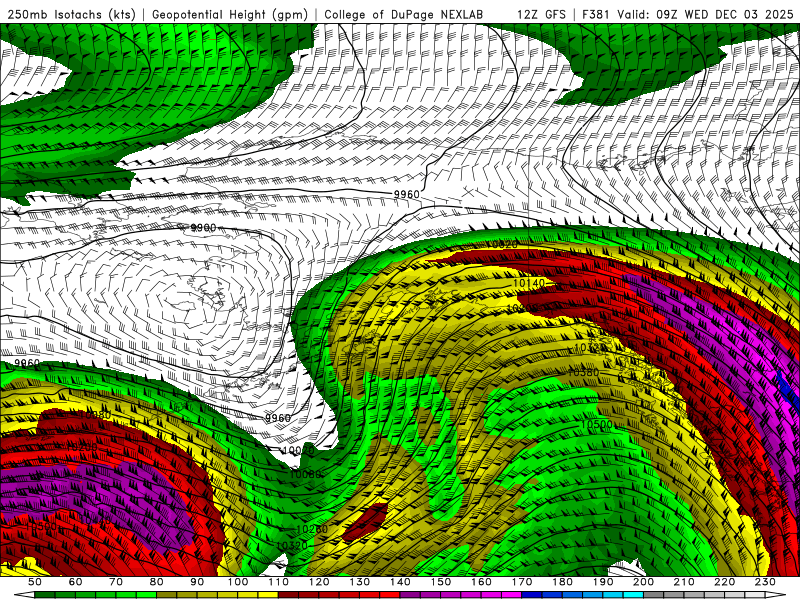Click the "F381" forecast hour label
Viewport: 800px width, 600px height.
click(595, 14)
